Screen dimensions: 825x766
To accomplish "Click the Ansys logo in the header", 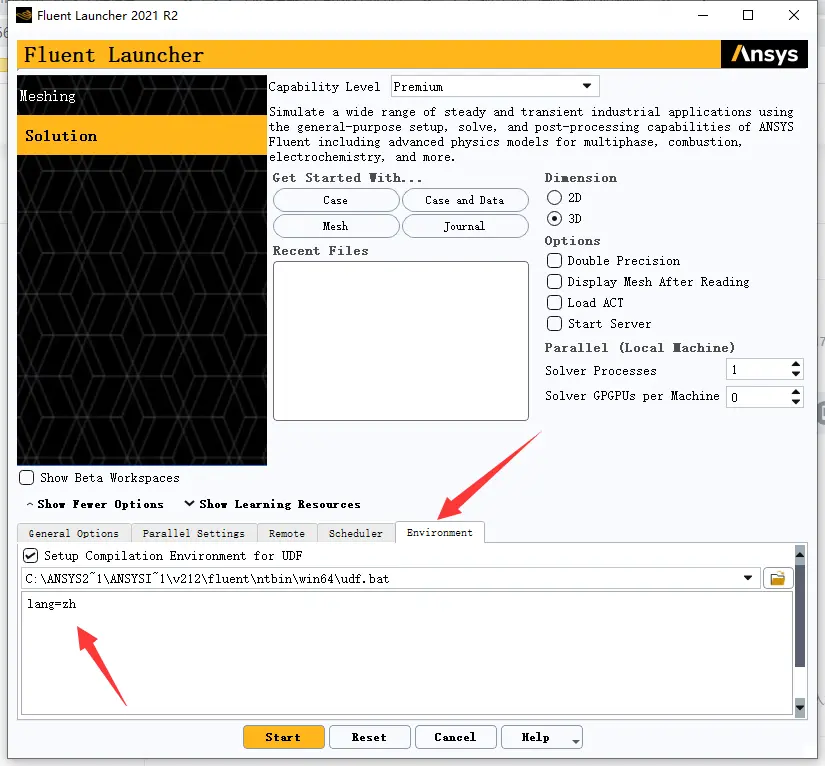I will point(764,54).
